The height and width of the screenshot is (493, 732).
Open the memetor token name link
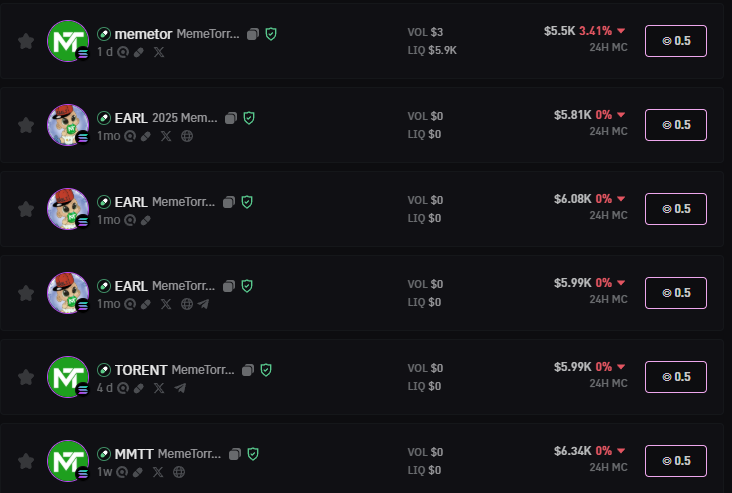coord(143,34)
